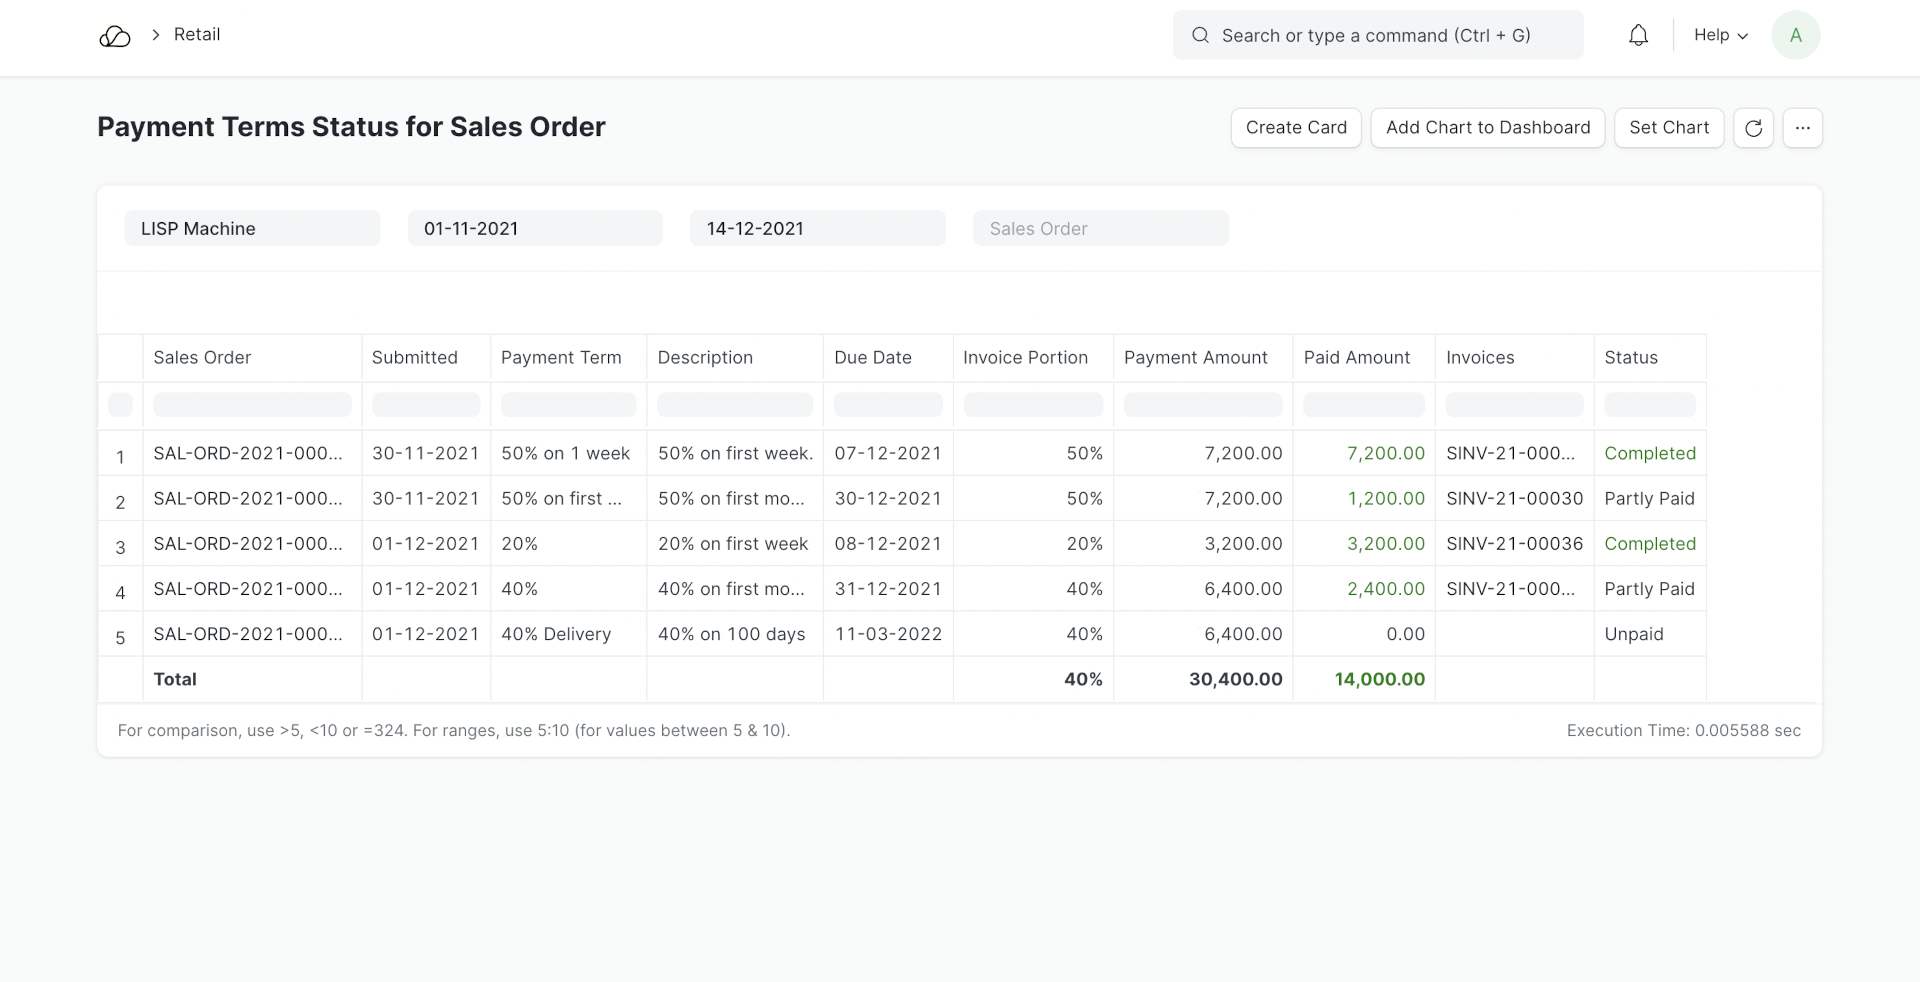Open the notifications bell
Image resolution: width=1920 pixels, height=982 pixels.
click(x=1638, y=36)
